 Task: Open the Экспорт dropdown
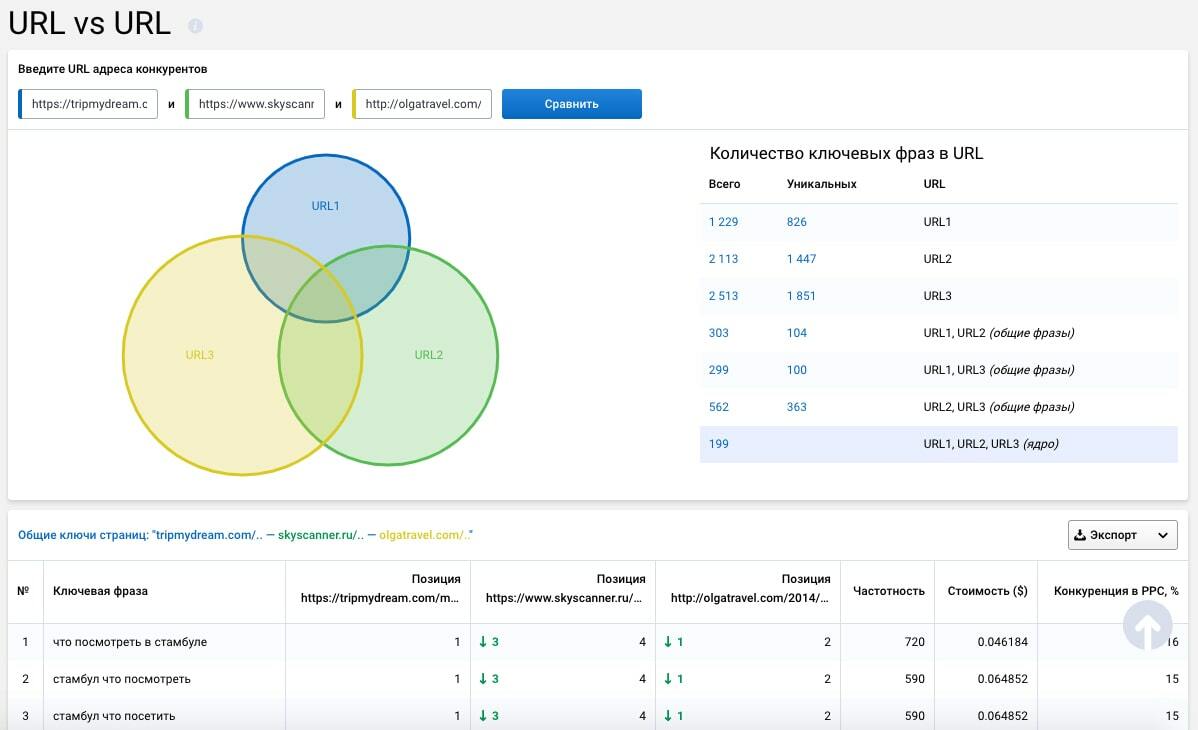tap(1122, 535)
